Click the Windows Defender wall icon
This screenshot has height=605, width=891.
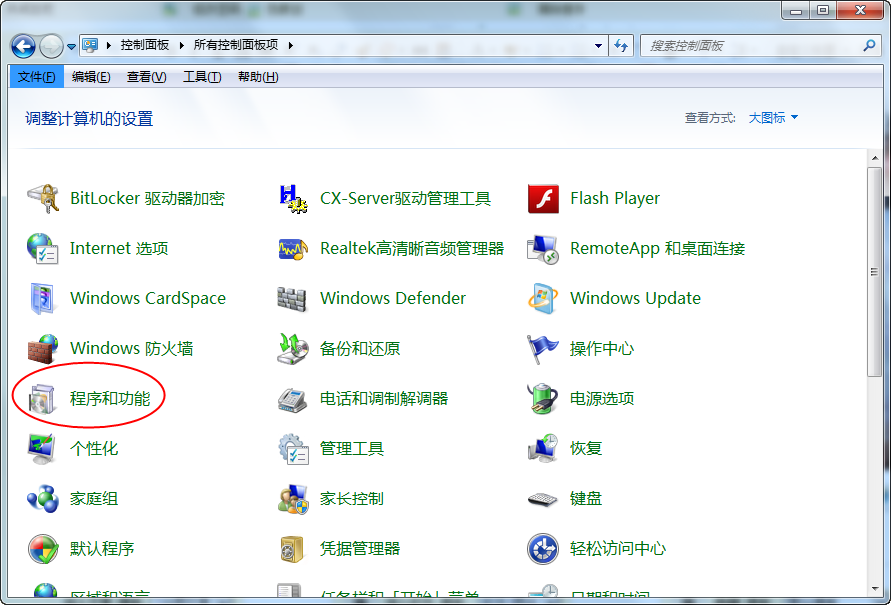[x=293, y=298]
